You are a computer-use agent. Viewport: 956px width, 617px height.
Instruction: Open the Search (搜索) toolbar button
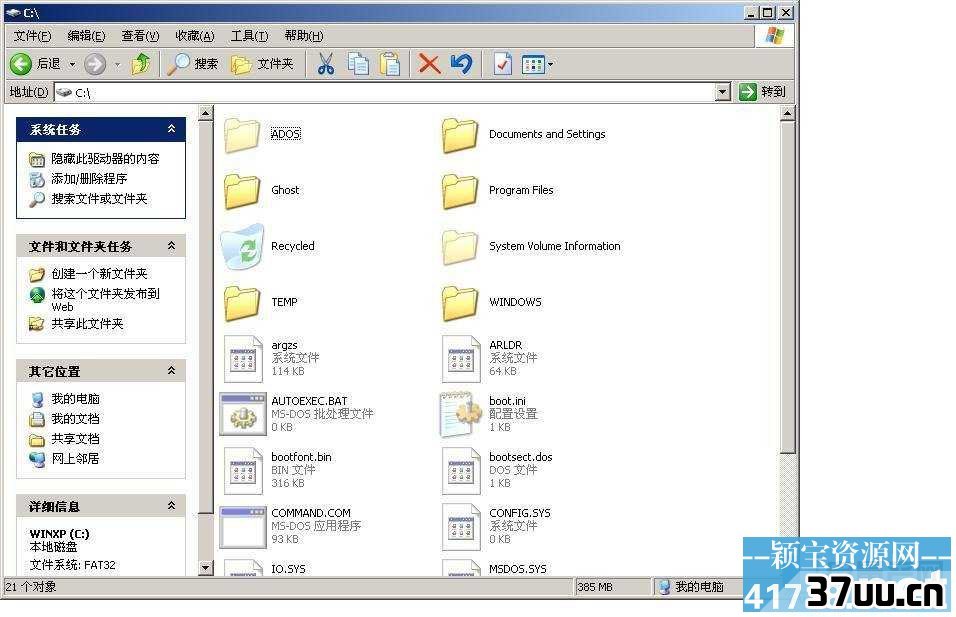pos(193,63)
